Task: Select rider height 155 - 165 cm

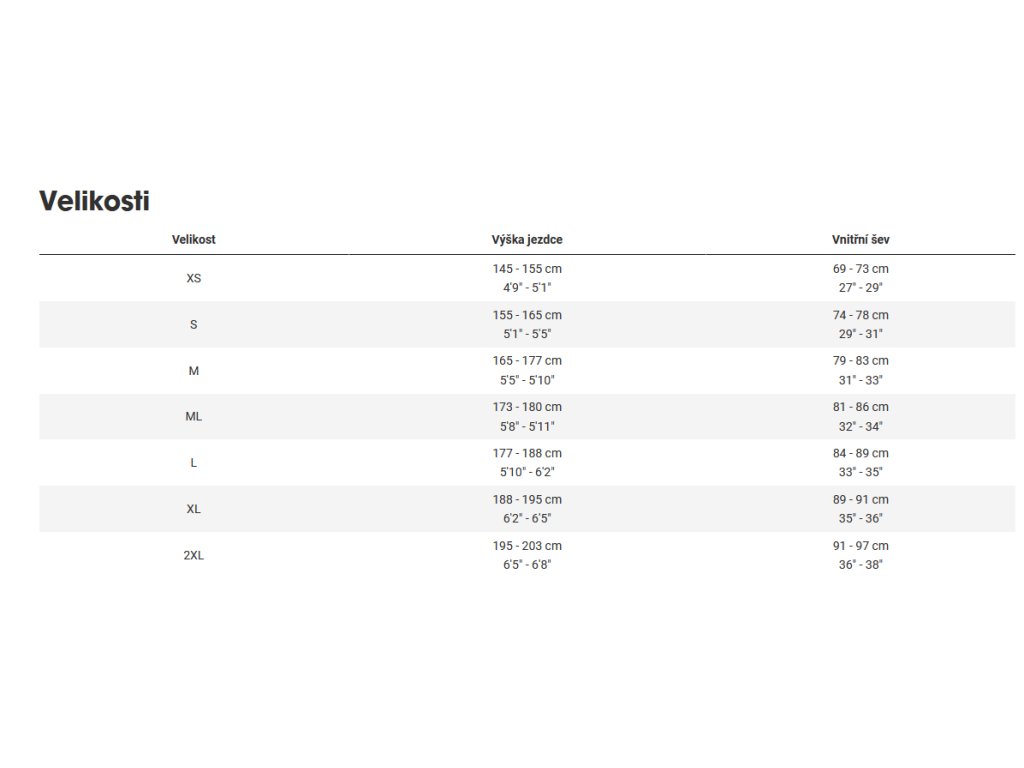Action: click(x=527, y=315)
